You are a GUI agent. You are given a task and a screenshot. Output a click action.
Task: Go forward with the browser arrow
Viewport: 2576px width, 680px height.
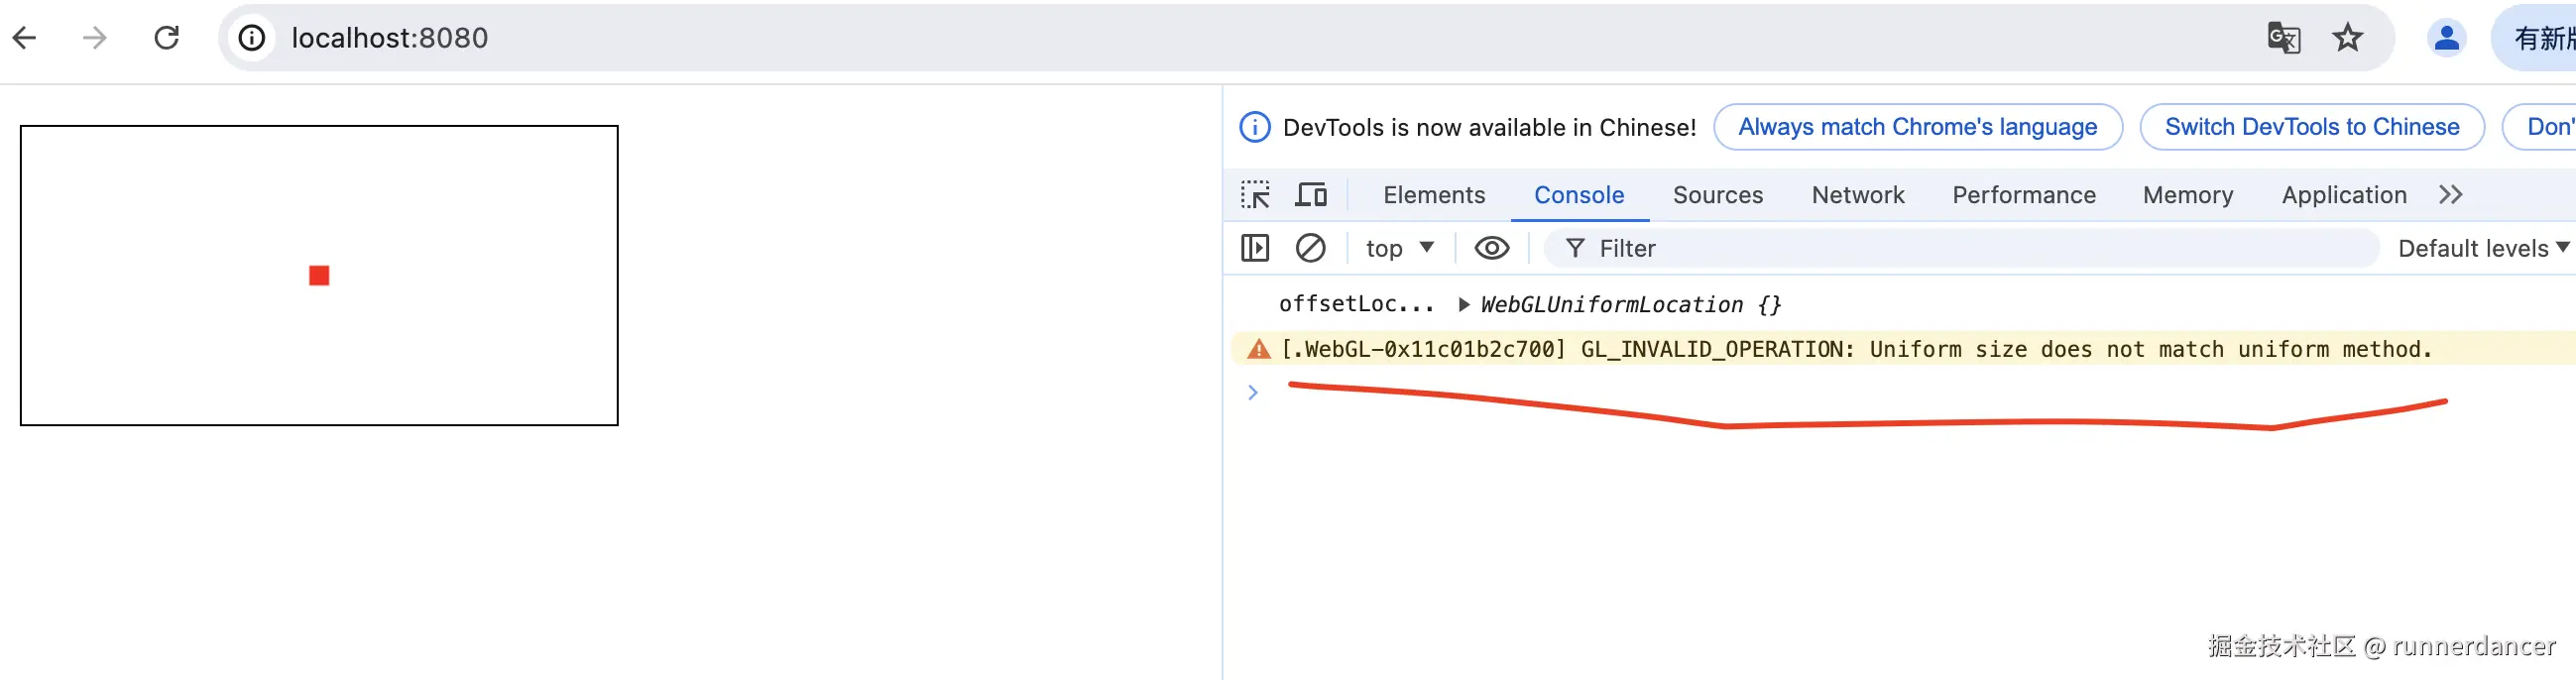(95, 38)
